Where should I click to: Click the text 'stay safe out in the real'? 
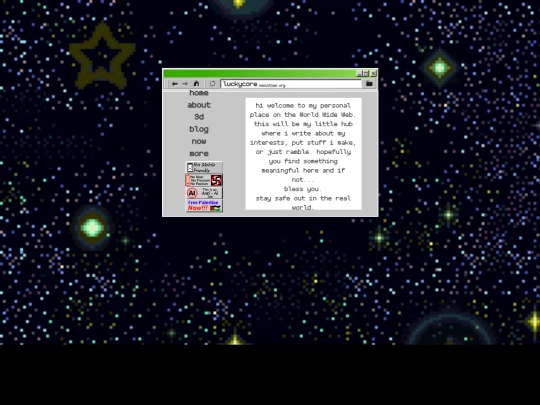coord(303,198)
